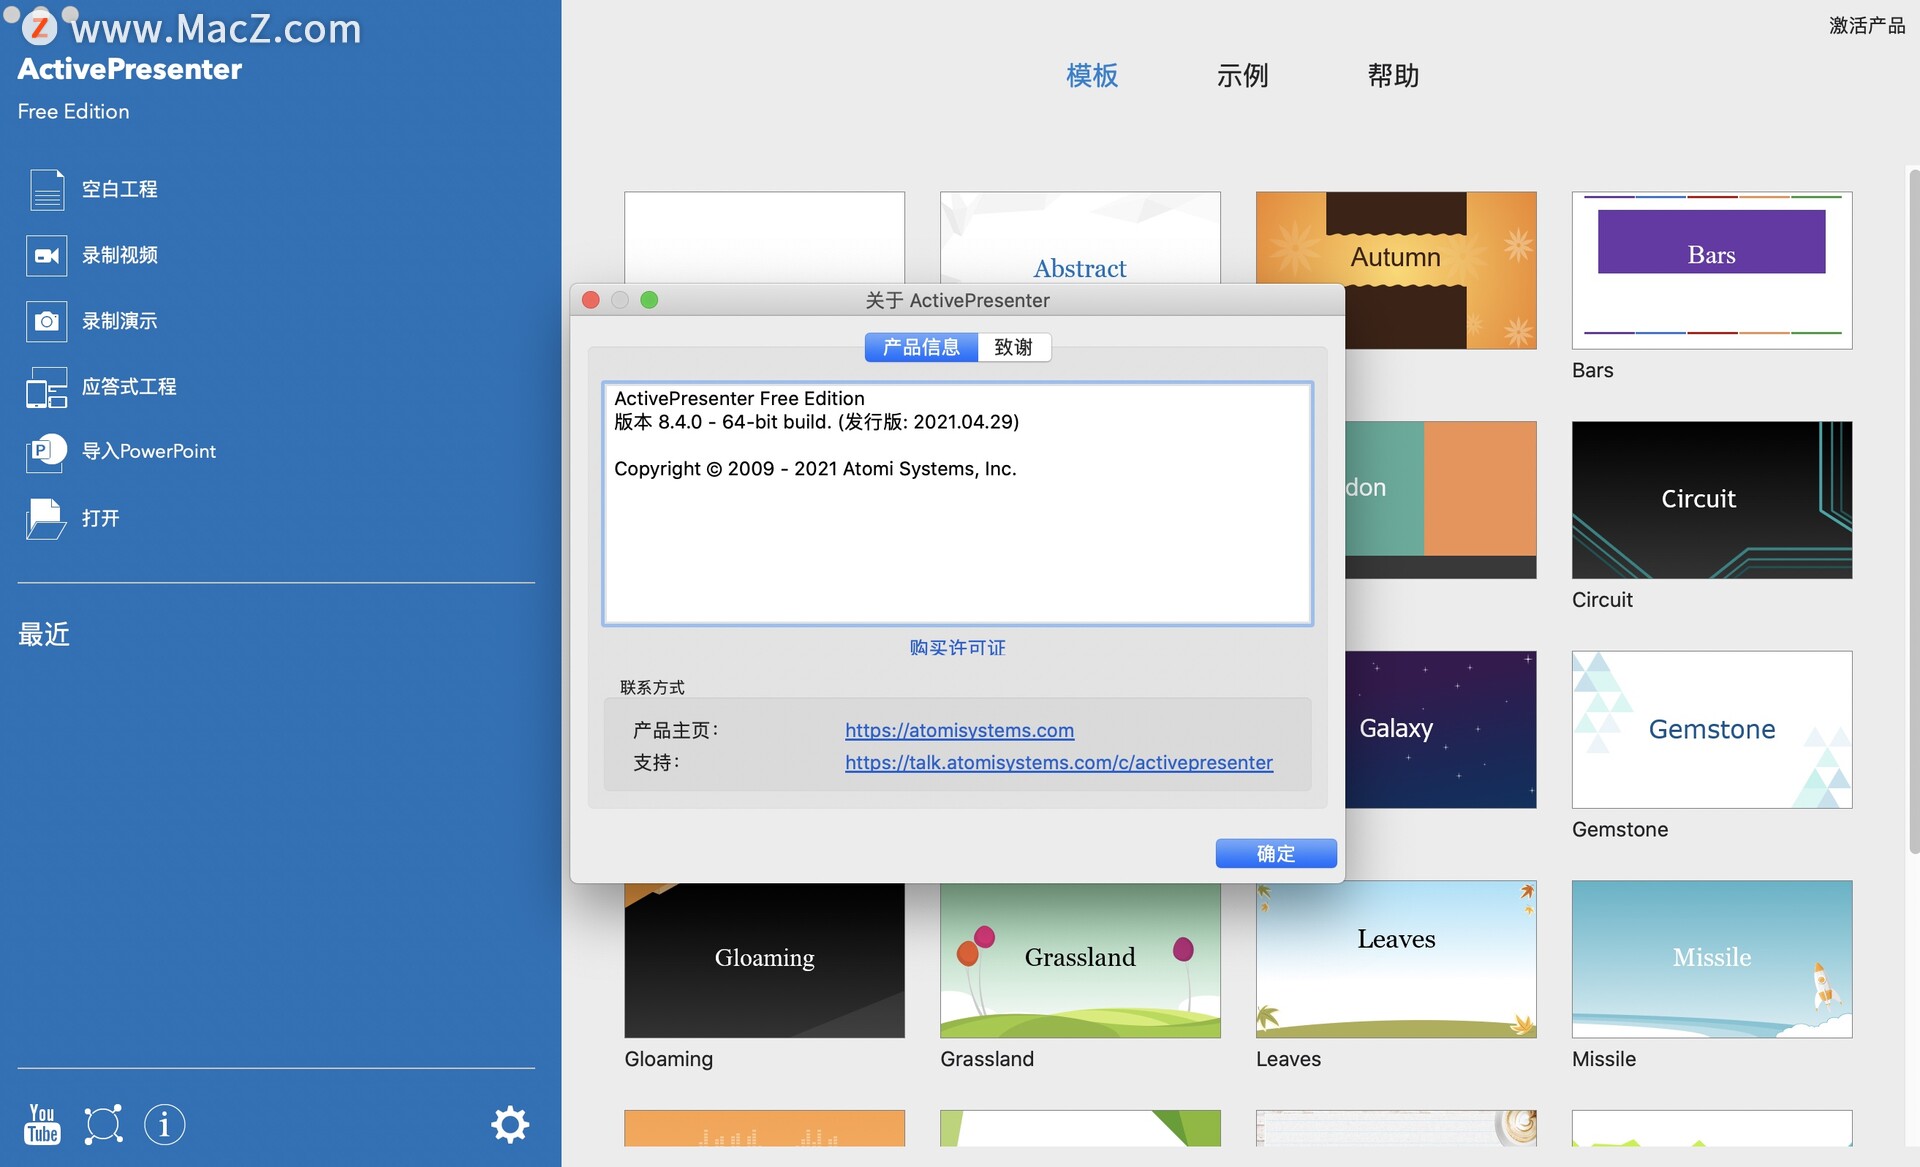Select the 致谢 tab in About dialog
This screenshot has width=1920, height=1167.
tap(1013, 347)
